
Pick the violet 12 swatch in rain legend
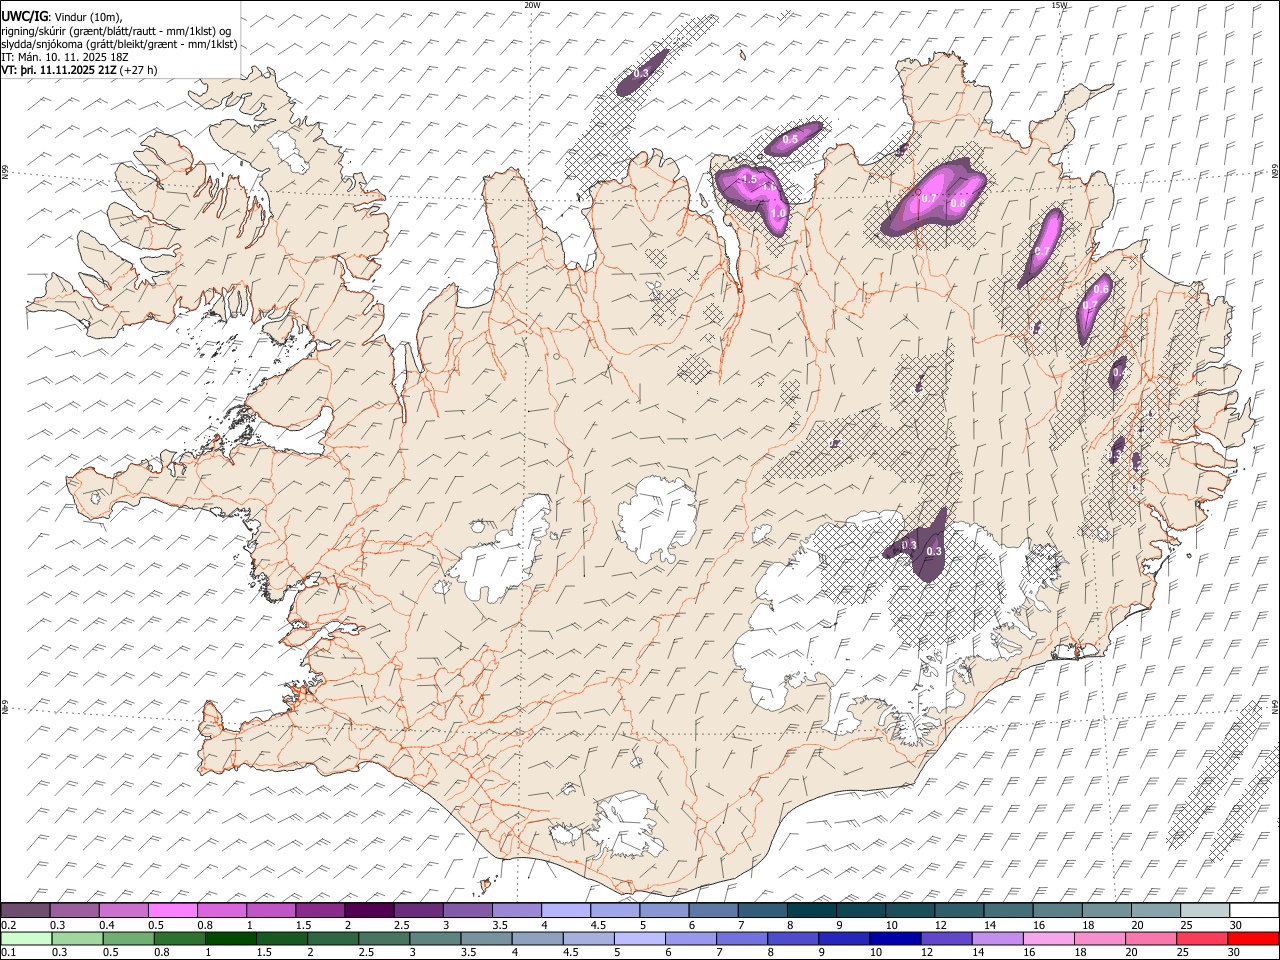(946, 938)
